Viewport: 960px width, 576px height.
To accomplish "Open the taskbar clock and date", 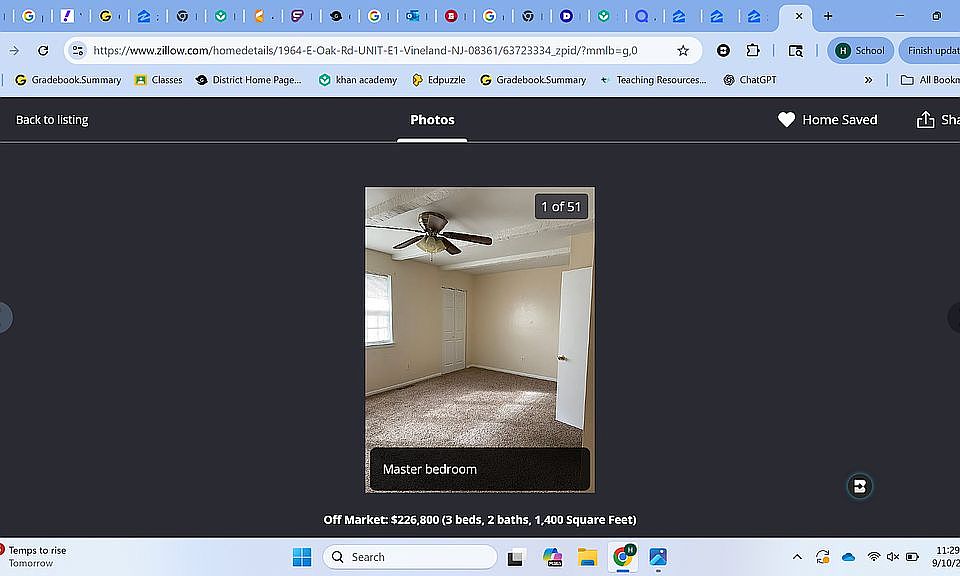I will tap(947, 557).
